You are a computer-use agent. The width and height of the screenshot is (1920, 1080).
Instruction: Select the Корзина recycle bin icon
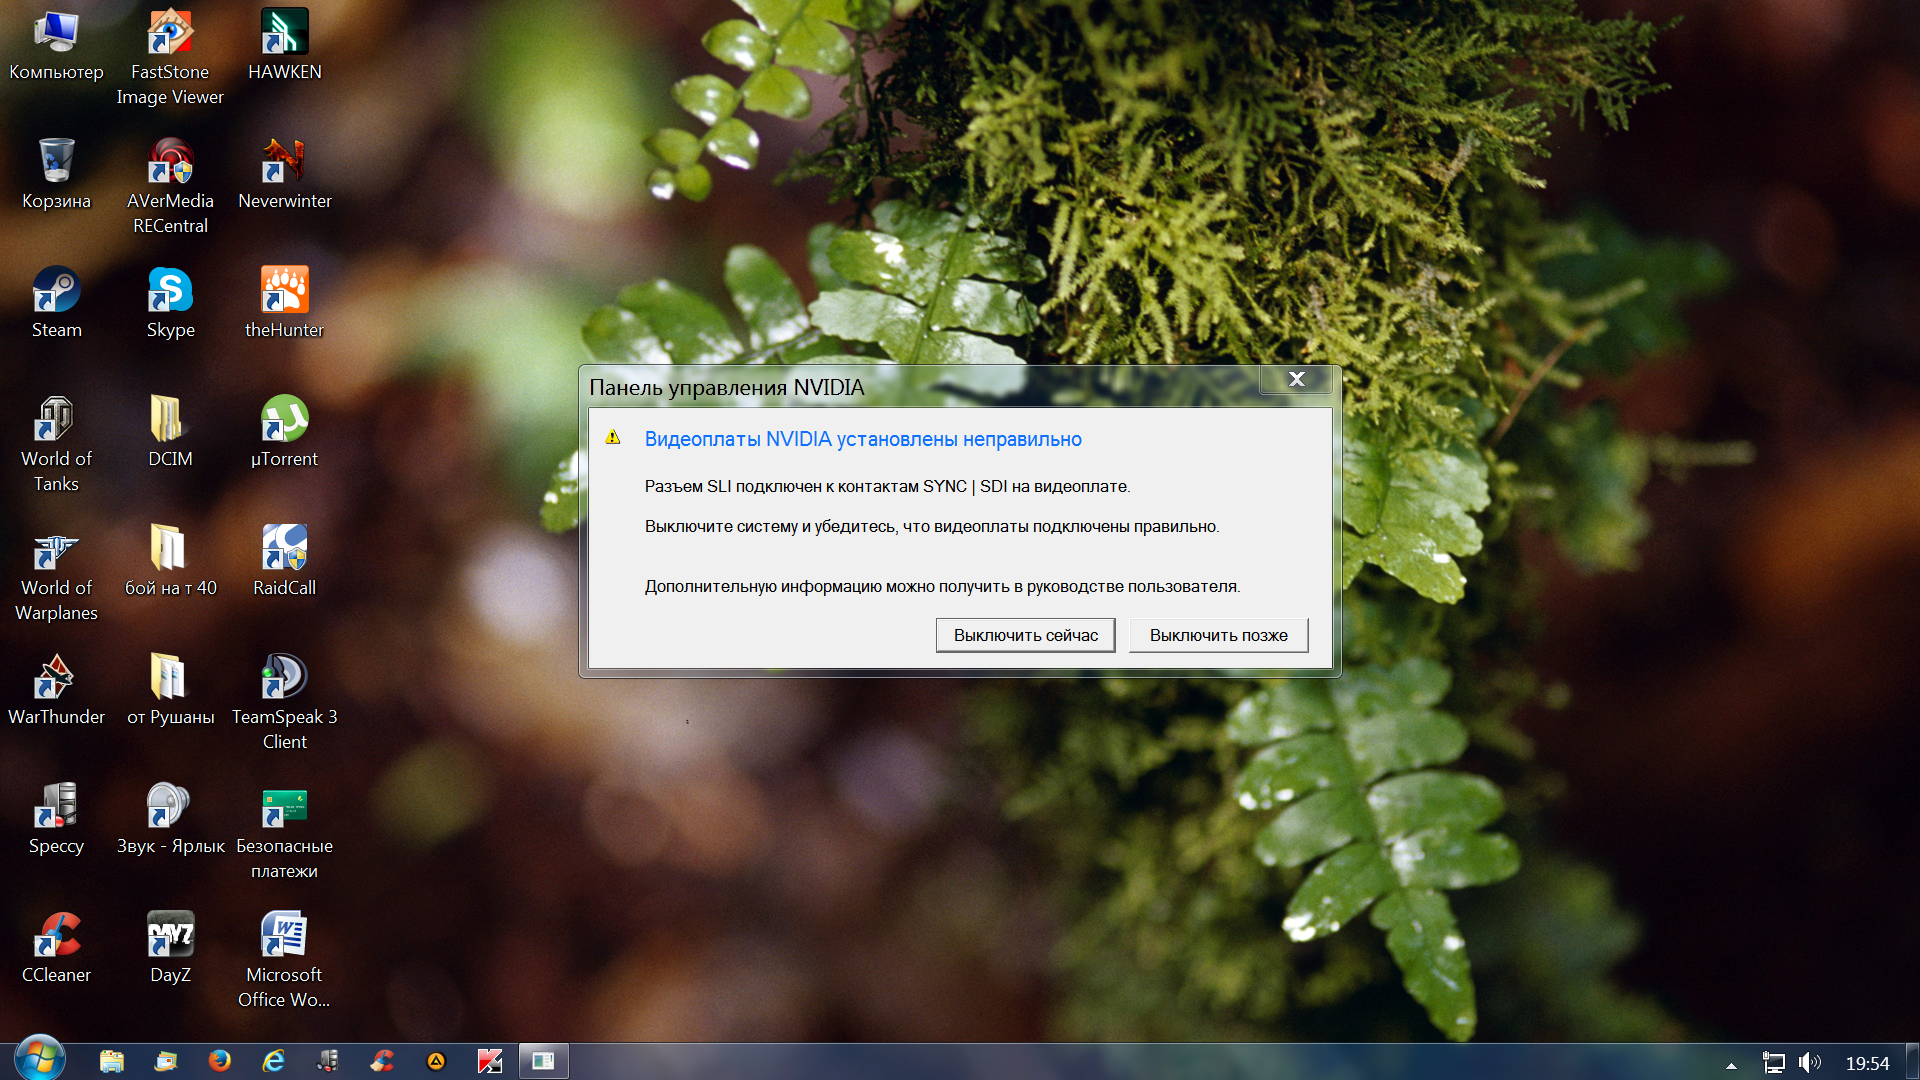click(56, 162)
